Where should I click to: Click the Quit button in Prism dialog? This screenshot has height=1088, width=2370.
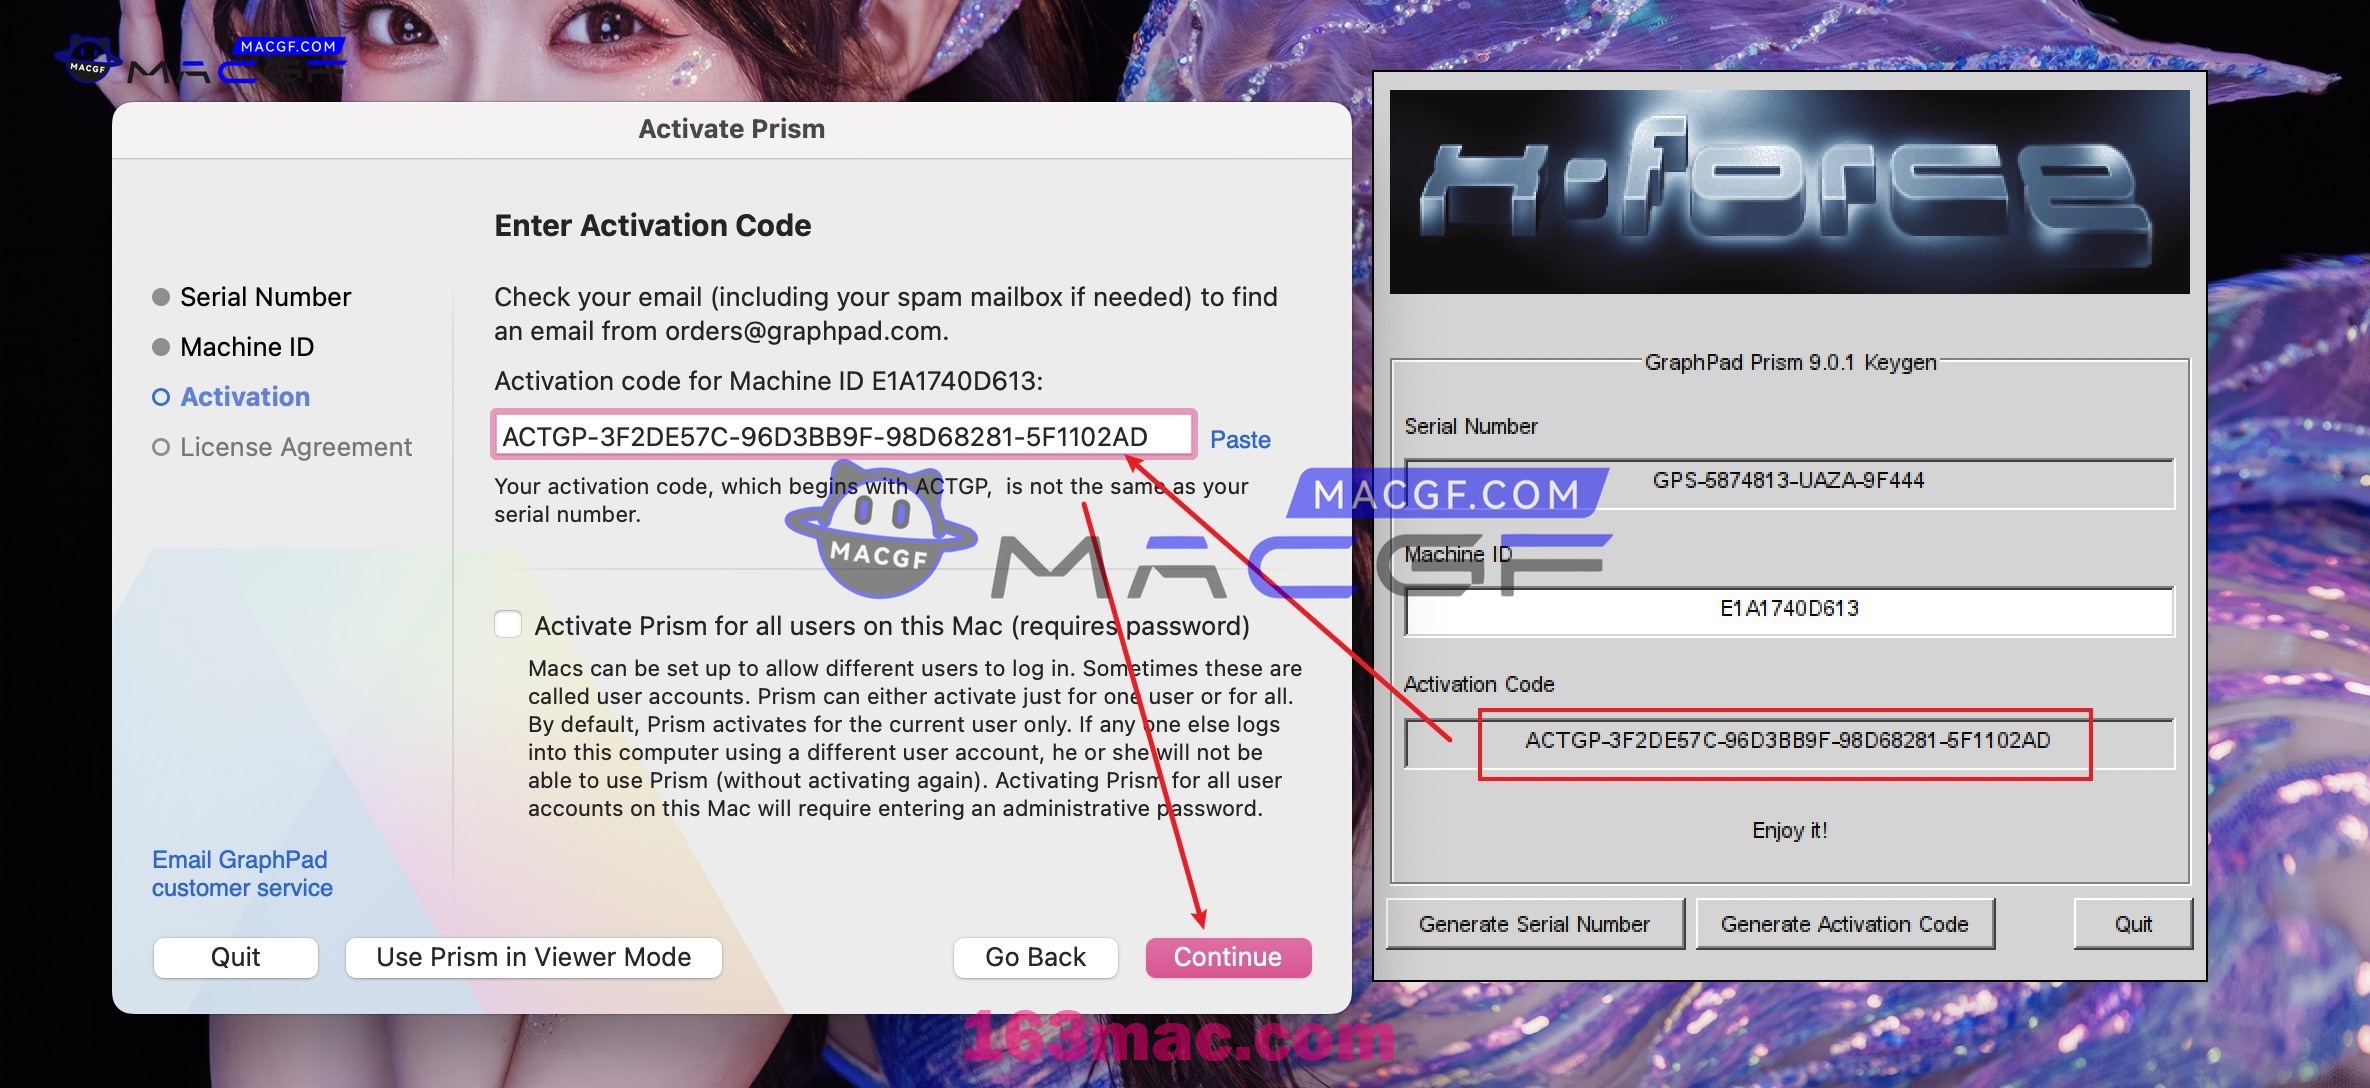pos(236,955)
